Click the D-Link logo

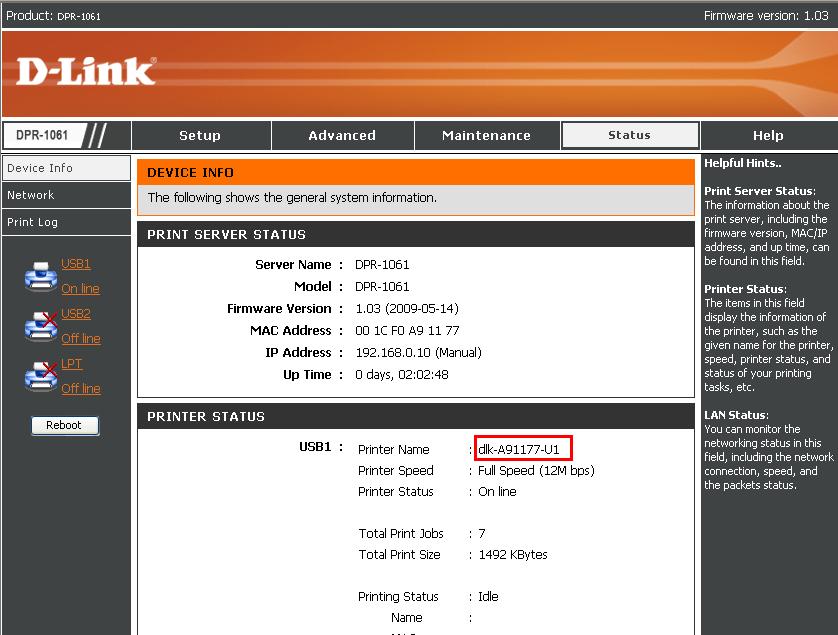click(86, 72)
